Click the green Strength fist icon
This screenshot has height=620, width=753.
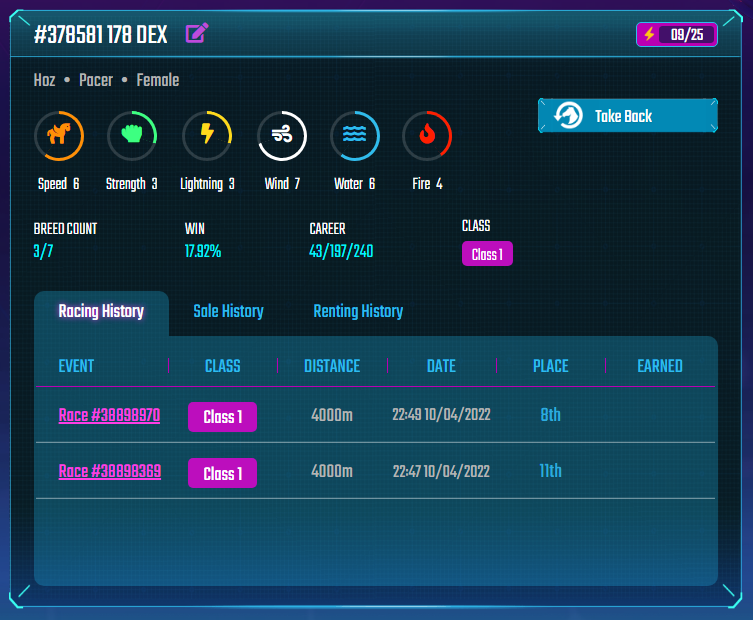click(x=132, y=135)
